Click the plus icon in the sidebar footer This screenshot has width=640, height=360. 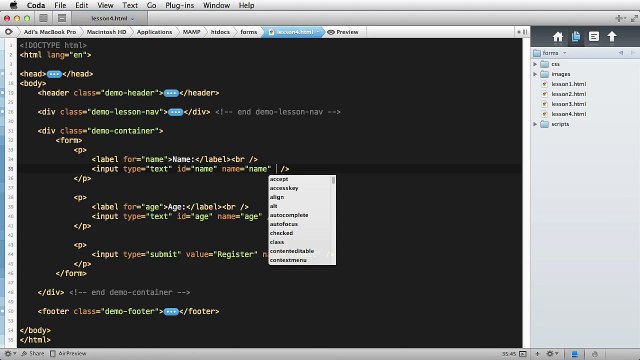[x=537, y=354]
